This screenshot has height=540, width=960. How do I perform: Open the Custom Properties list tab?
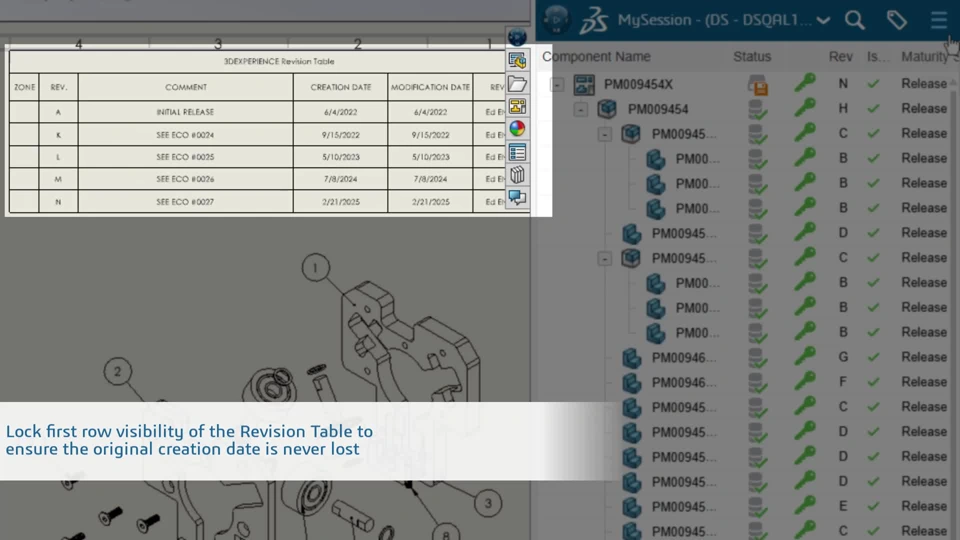[517, 152]
